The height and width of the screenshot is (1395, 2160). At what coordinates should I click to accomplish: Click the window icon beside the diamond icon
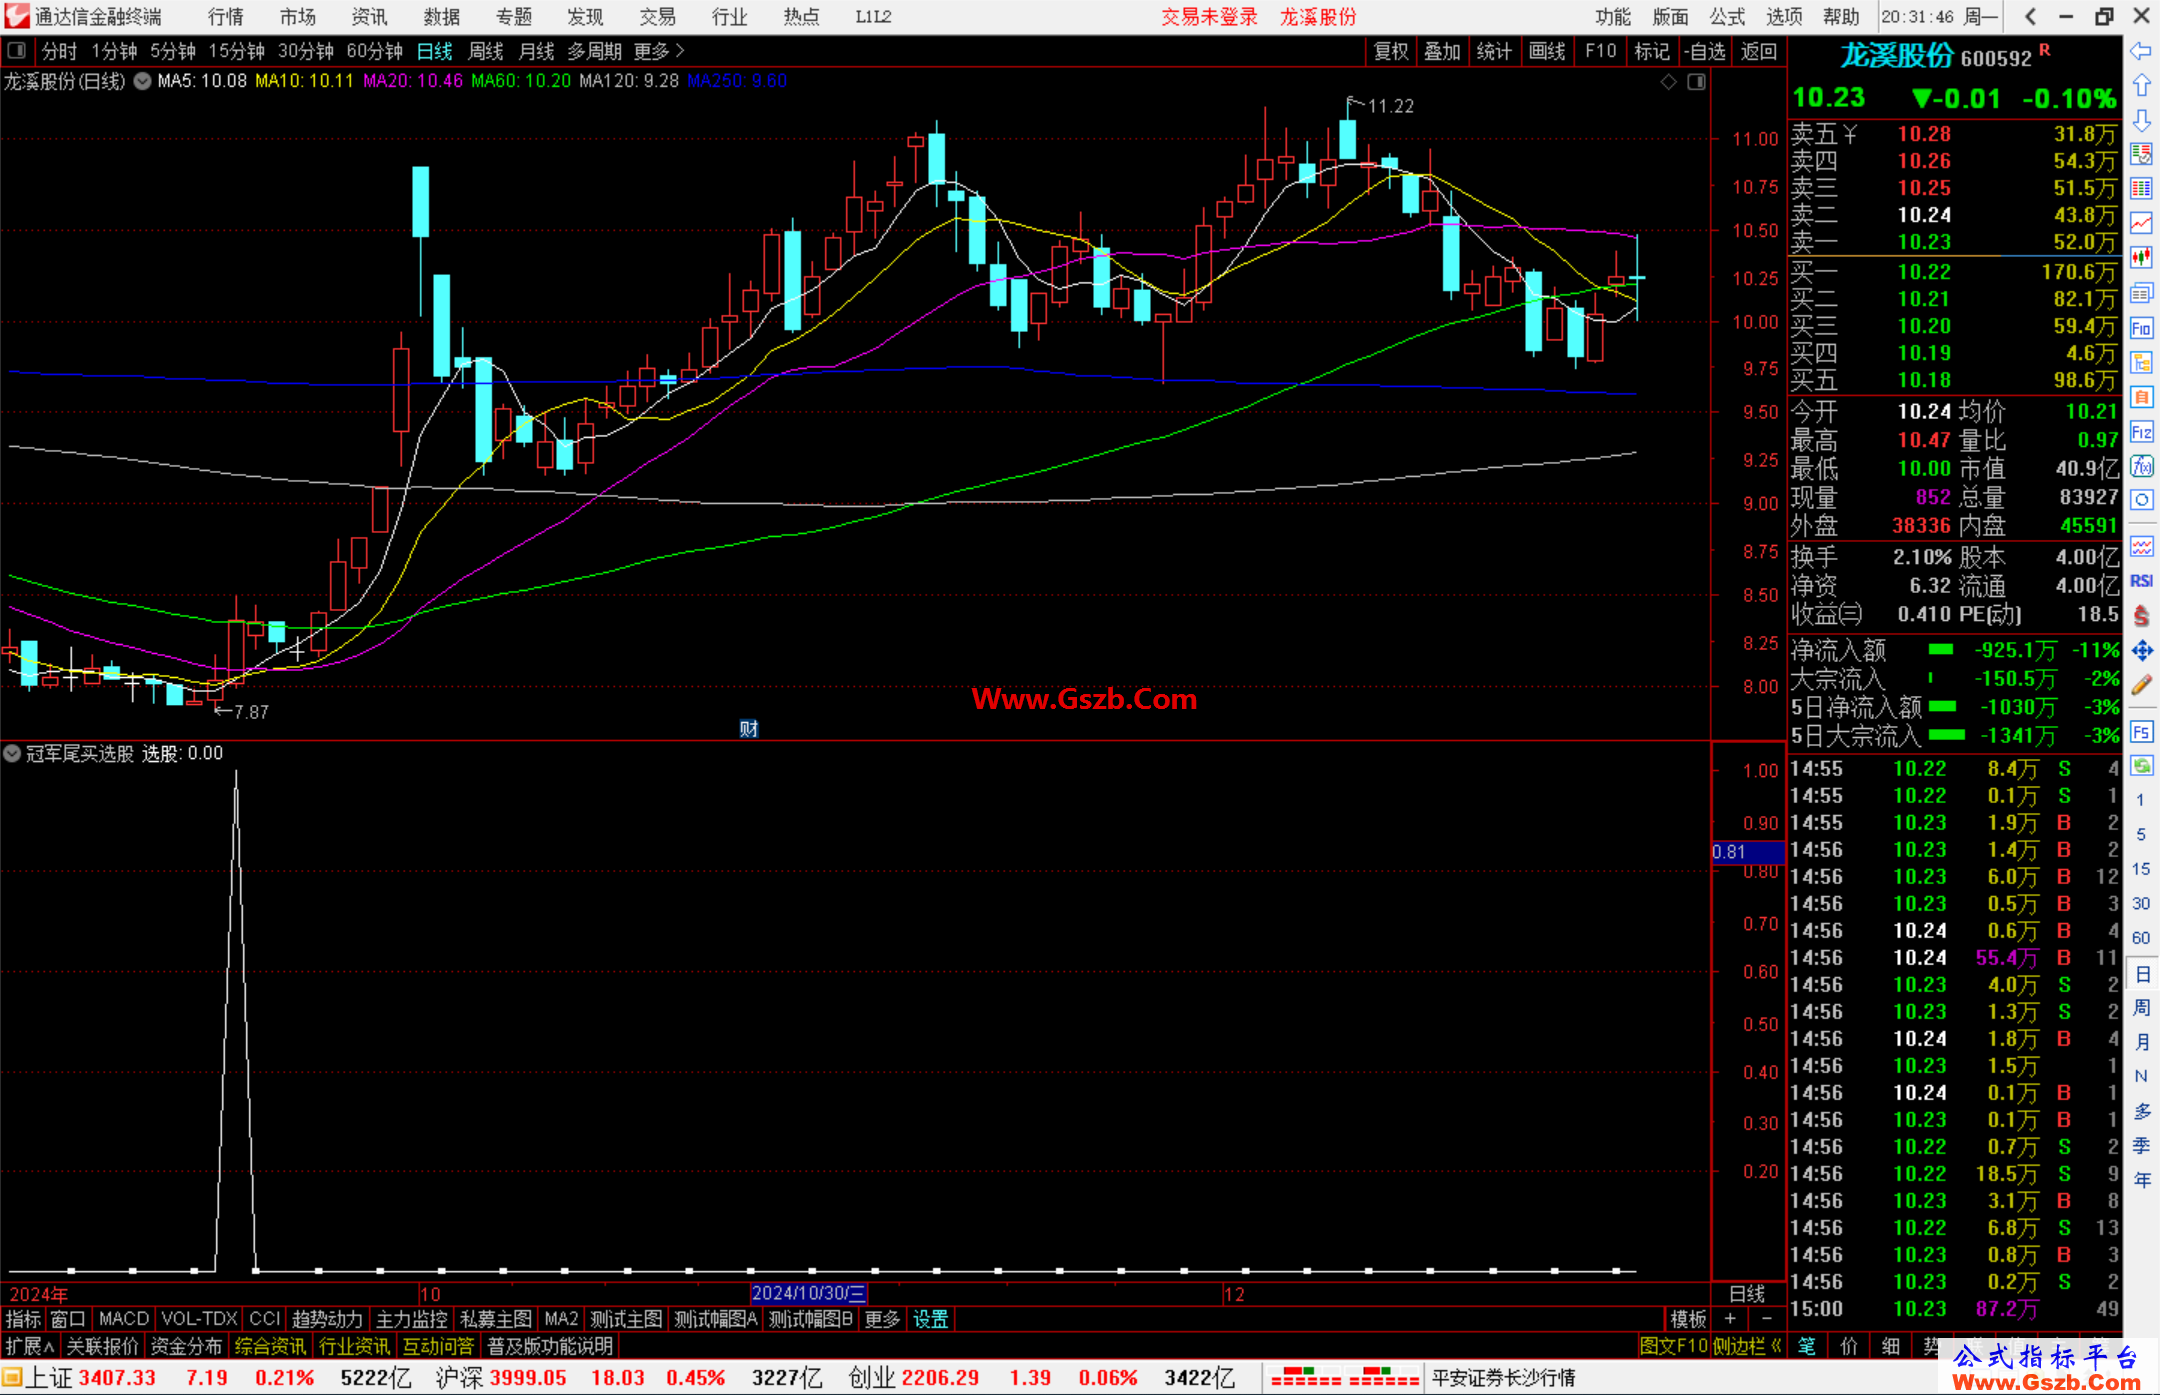pyautogui.click(x=1696, y=82)
